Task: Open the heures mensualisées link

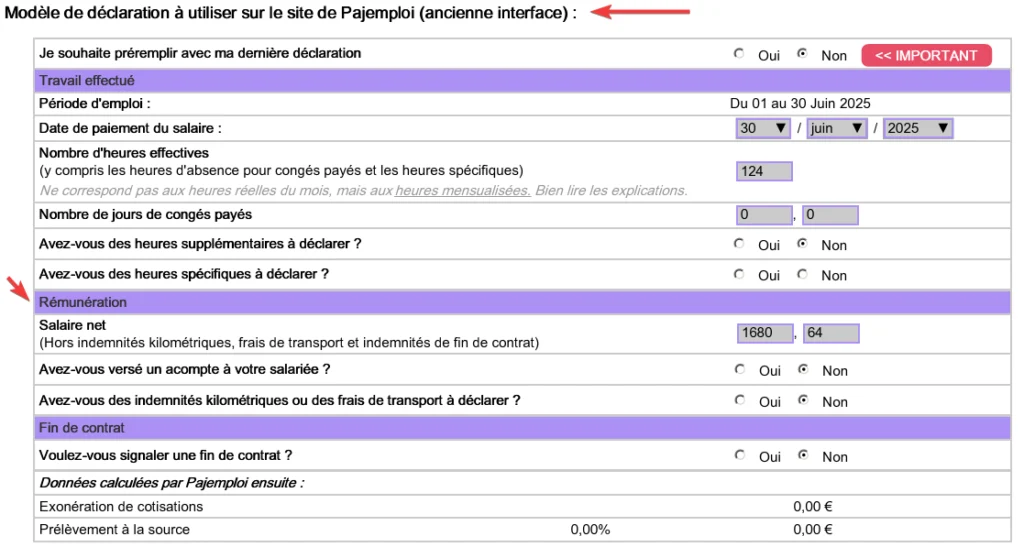Action: [x=462, y=191]
